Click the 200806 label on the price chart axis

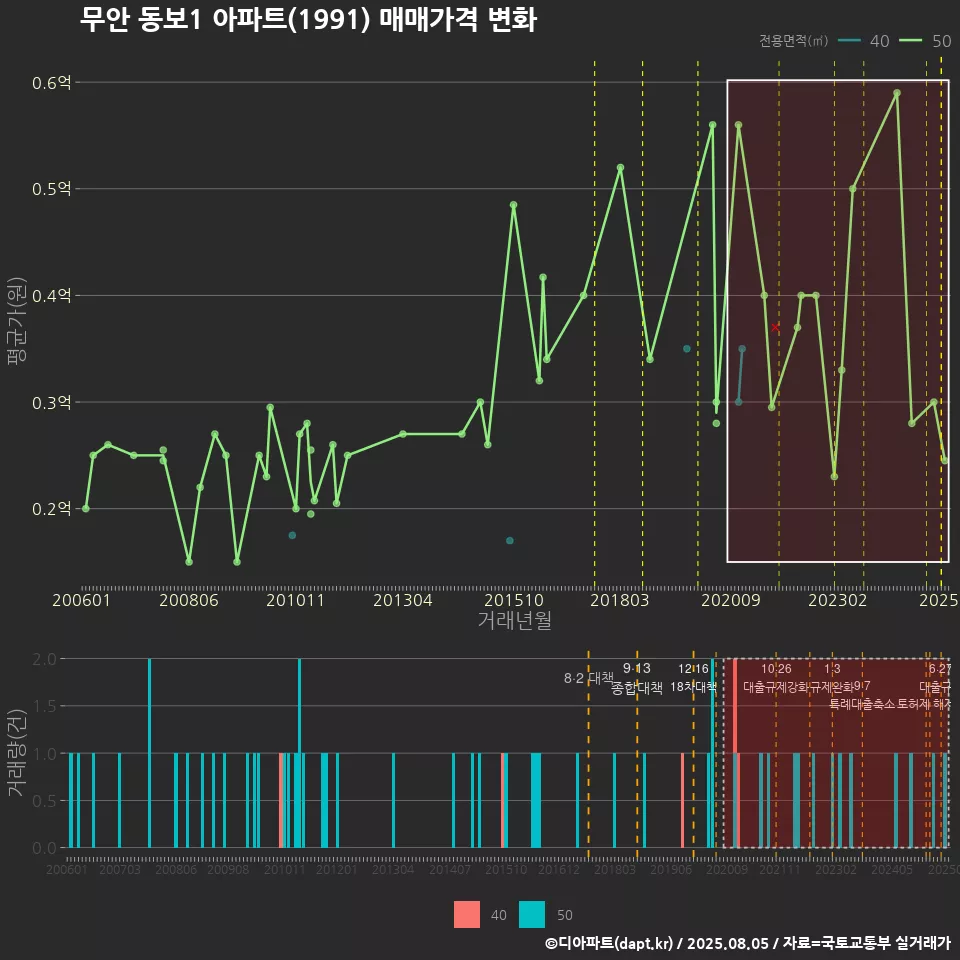click(x=189, y=600)
